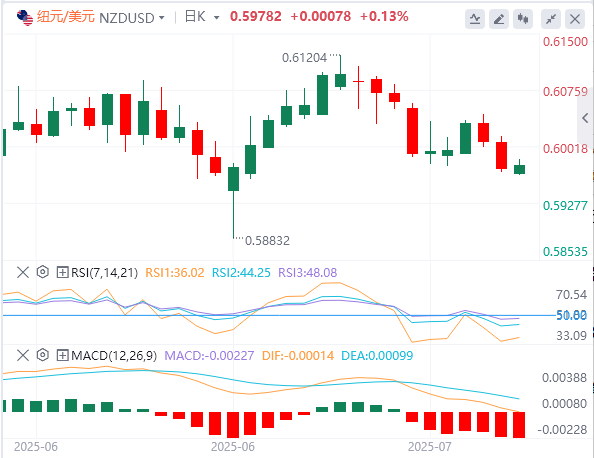Image resolution: width=594 pixels, height=458 pixels.
Task: Click the RSI(7,14,21) label
Action: pos(105,272)
